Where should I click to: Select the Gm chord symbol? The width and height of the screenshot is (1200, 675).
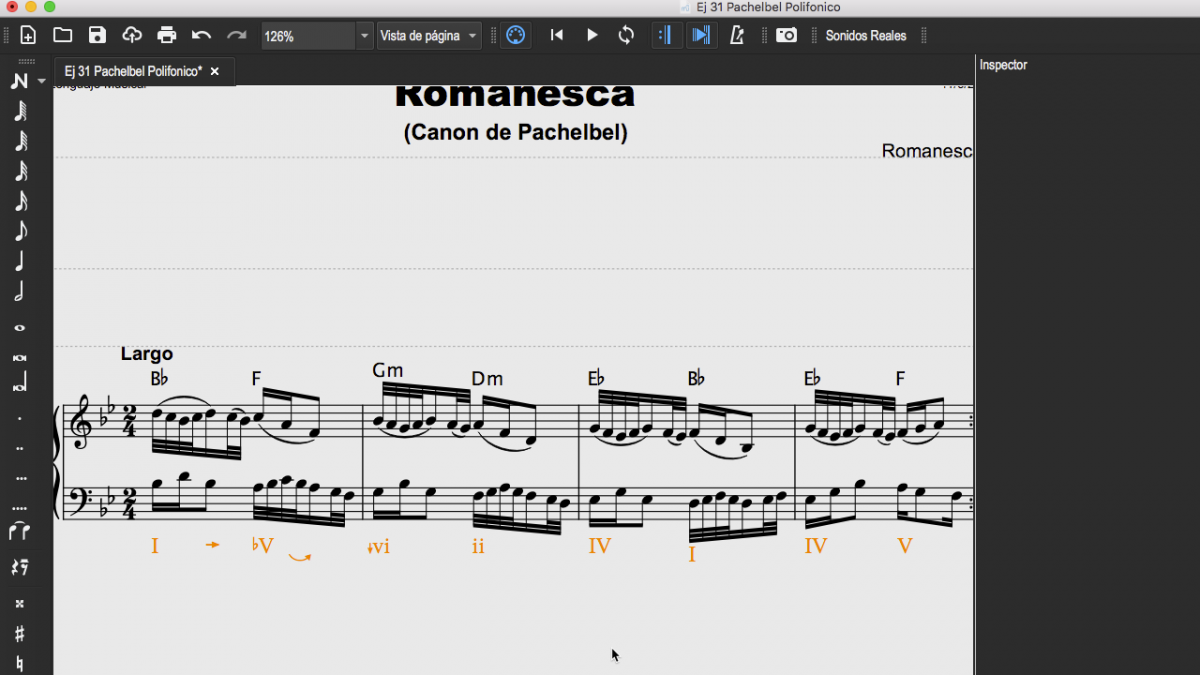point(387,370)
